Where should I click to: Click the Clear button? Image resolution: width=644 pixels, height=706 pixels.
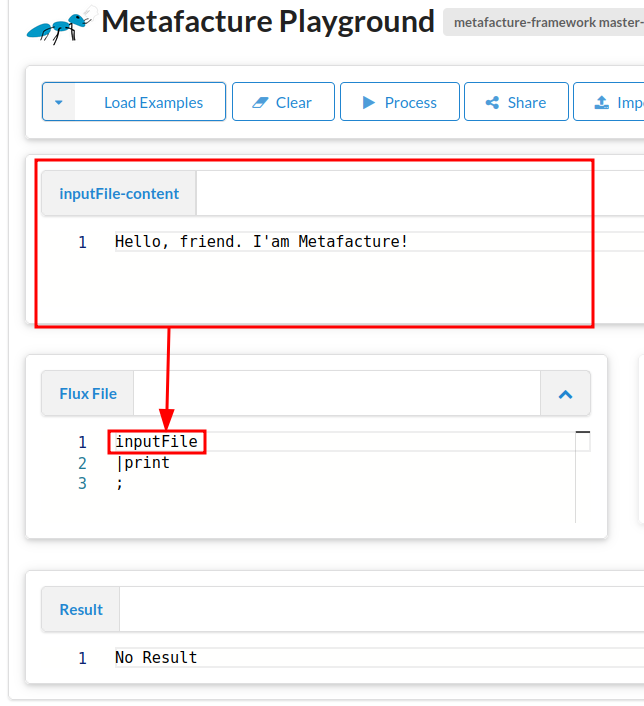283,102
